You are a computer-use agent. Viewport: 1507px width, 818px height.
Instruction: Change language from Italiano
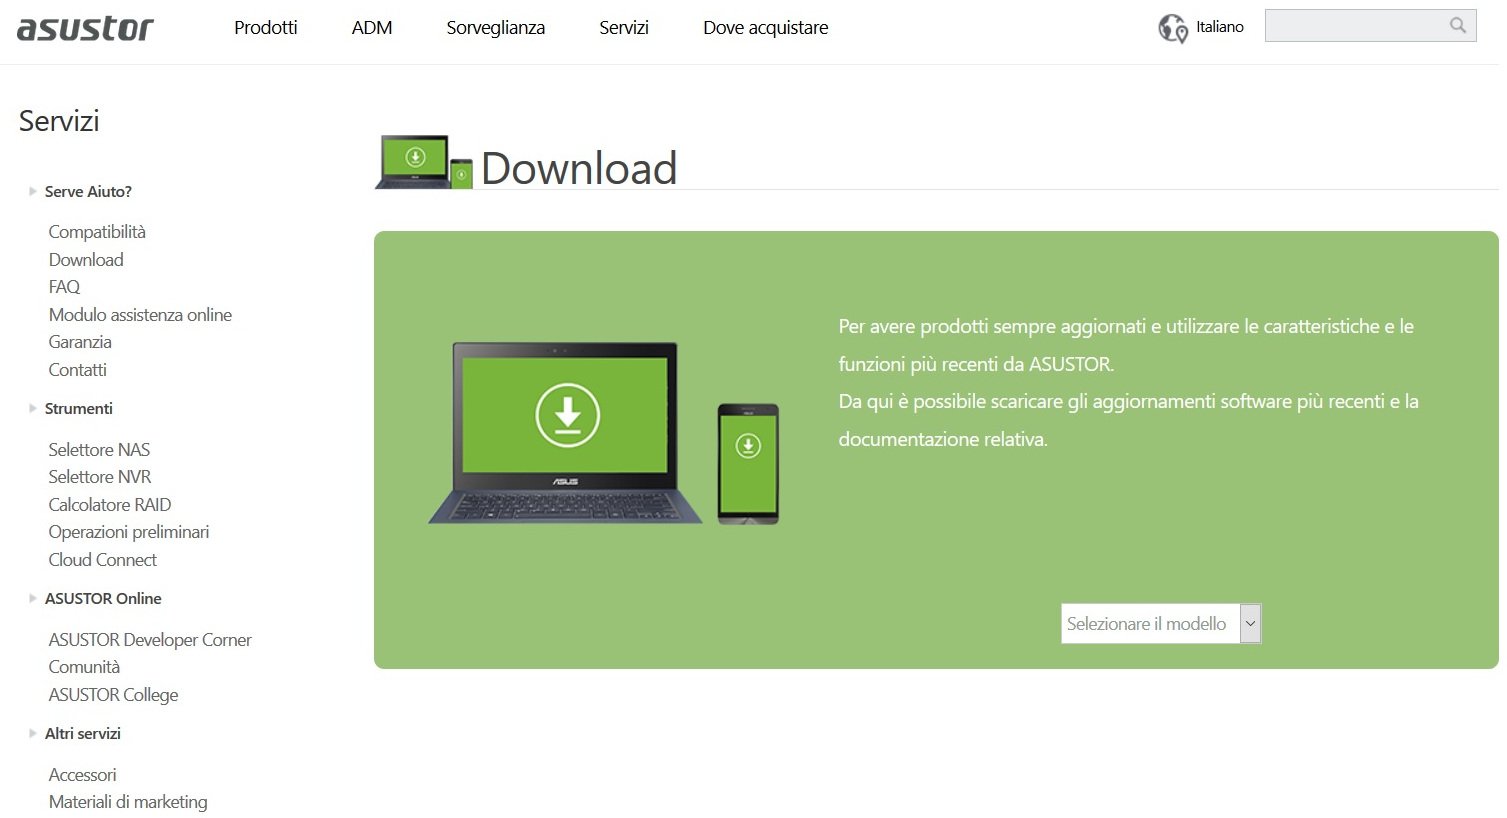1220,27
